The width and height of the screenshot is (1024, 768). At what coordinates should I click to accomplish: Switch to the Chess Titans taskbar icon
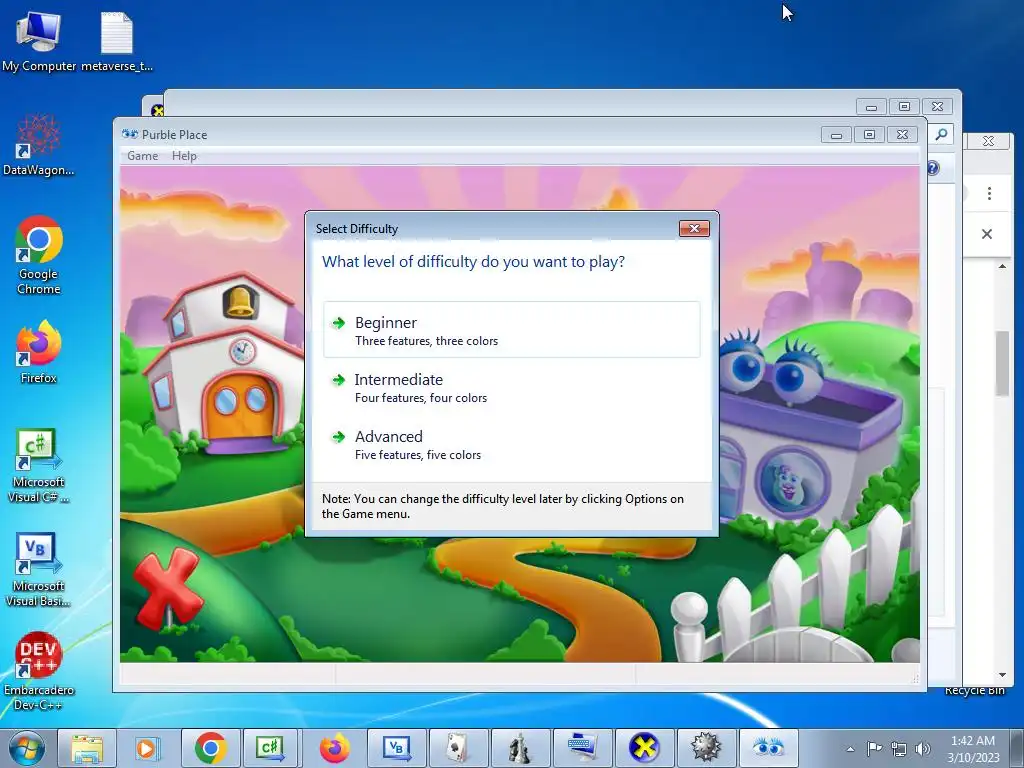pyautogui.click(x=520, y=748)
